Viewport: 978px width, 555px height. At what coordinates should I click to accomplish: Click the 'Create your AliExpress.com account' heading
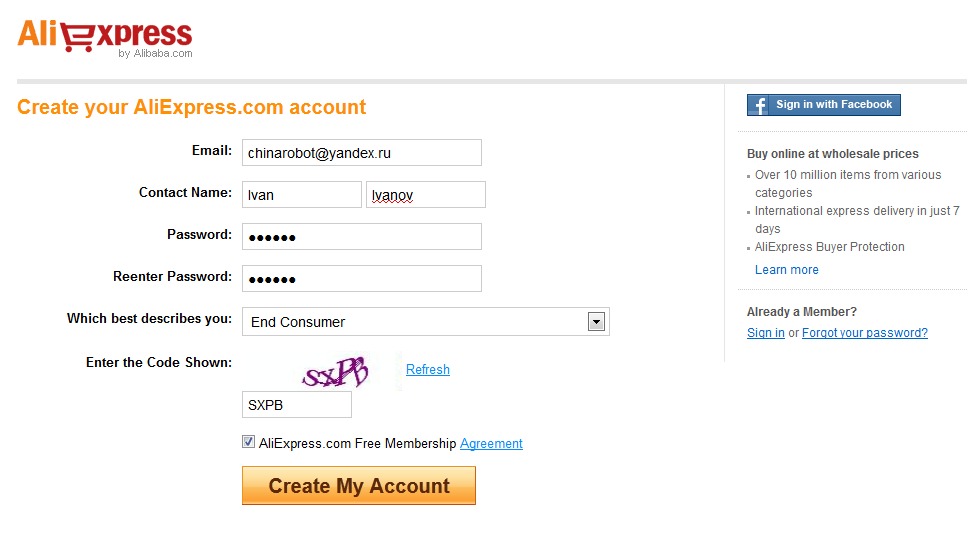191,107
